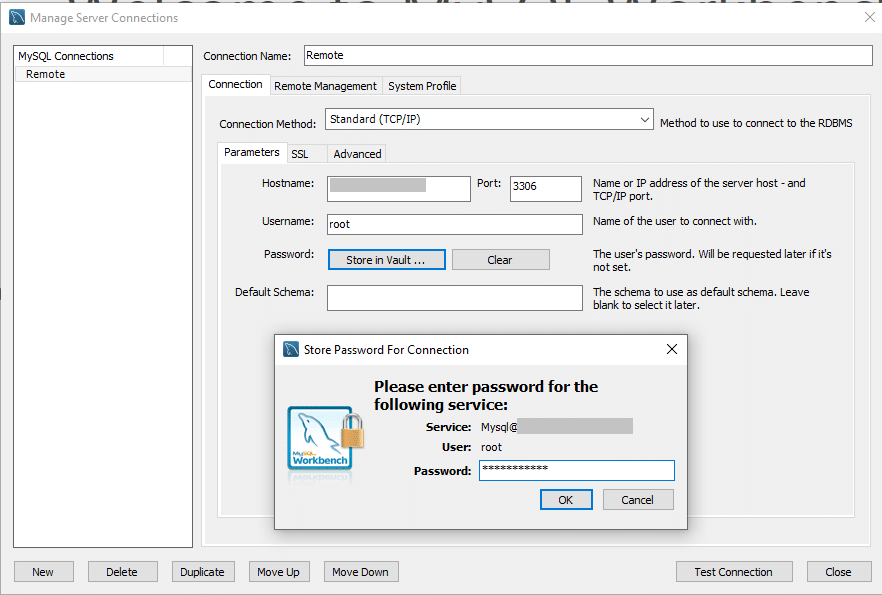Switch to the Remote Management tab
The width and height of the screenshot is (882, 595).
point(325,86)
